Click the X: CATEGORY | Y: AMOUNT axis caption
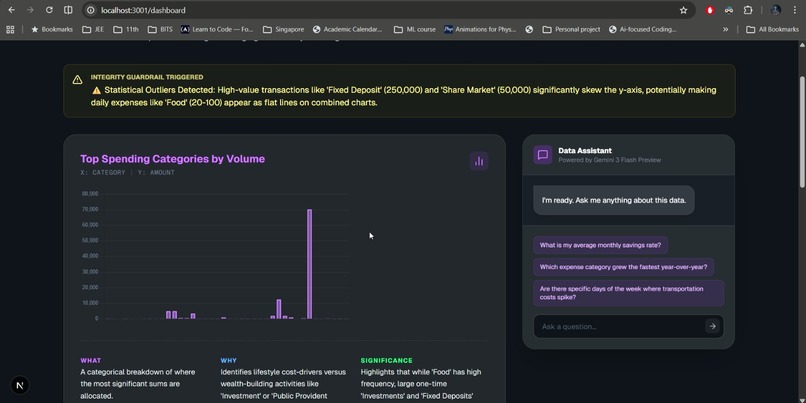 [127, 173]
